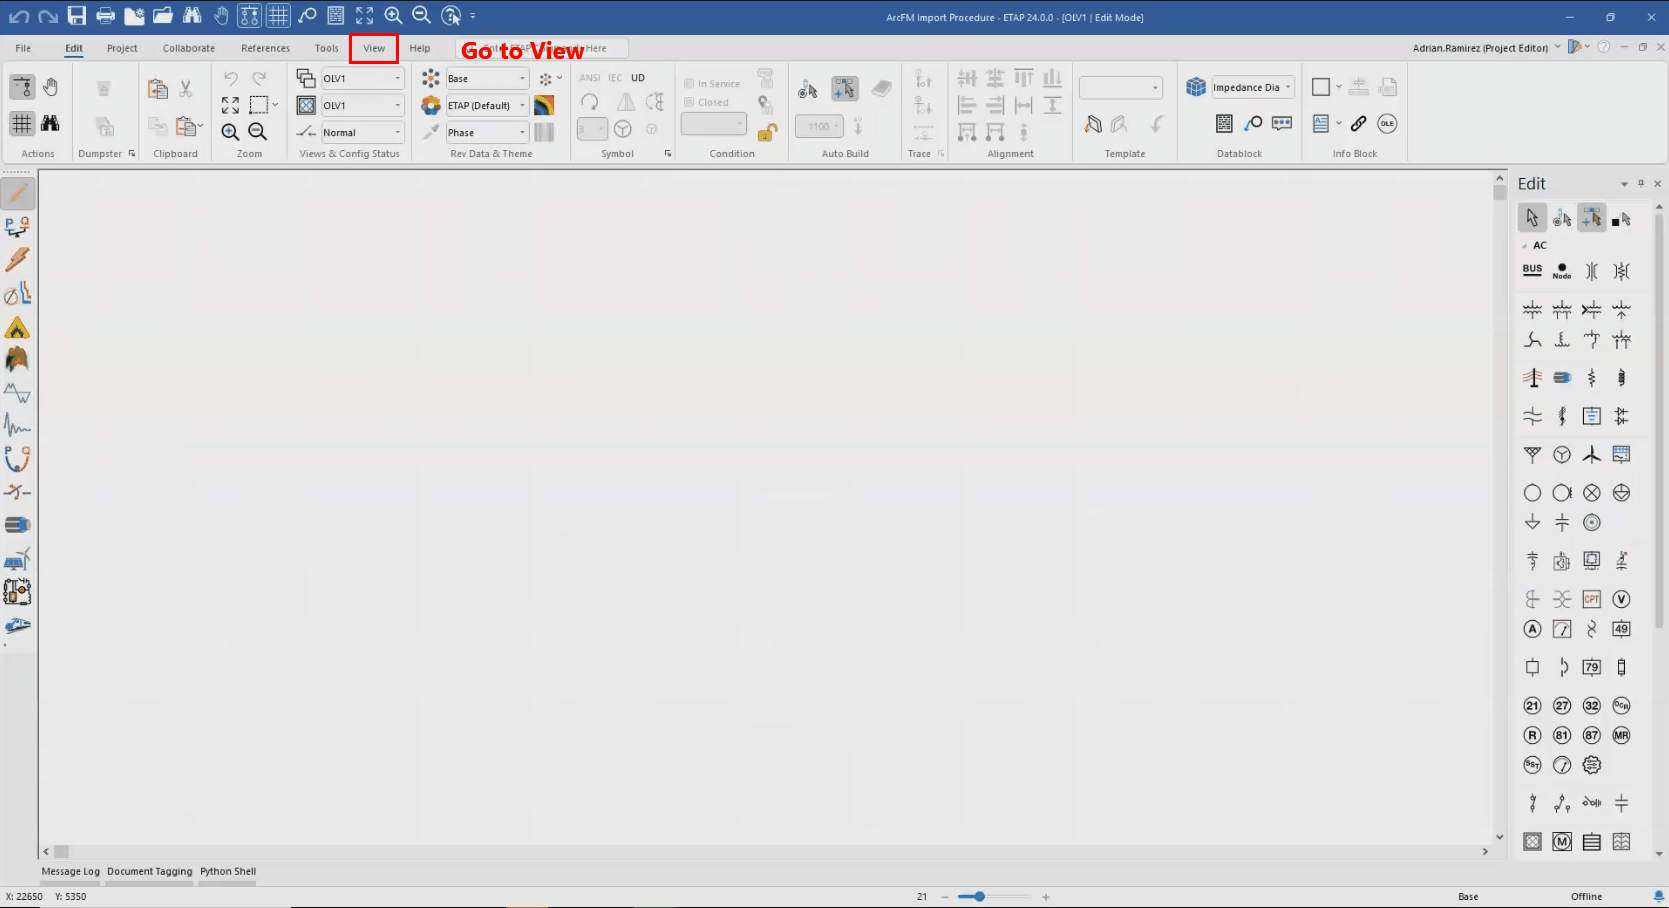Pick the Node element in the palette
Screen dimensions: 1669x908
pyautogui.click(x=1562, y=271)
